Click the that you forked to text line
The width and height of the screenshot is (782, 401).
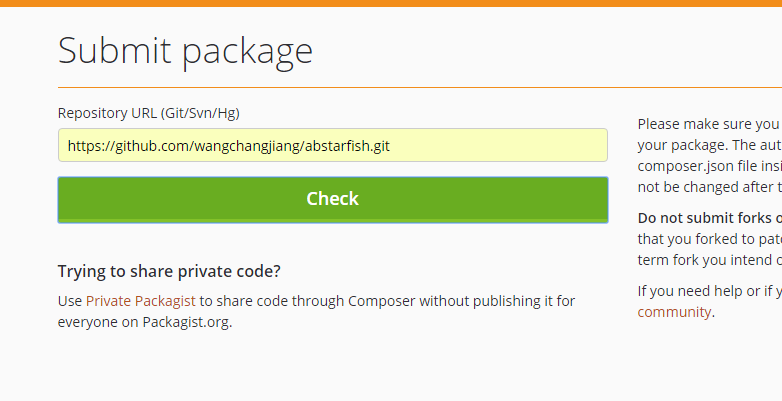pyautogui.click(x=709, y=239)
